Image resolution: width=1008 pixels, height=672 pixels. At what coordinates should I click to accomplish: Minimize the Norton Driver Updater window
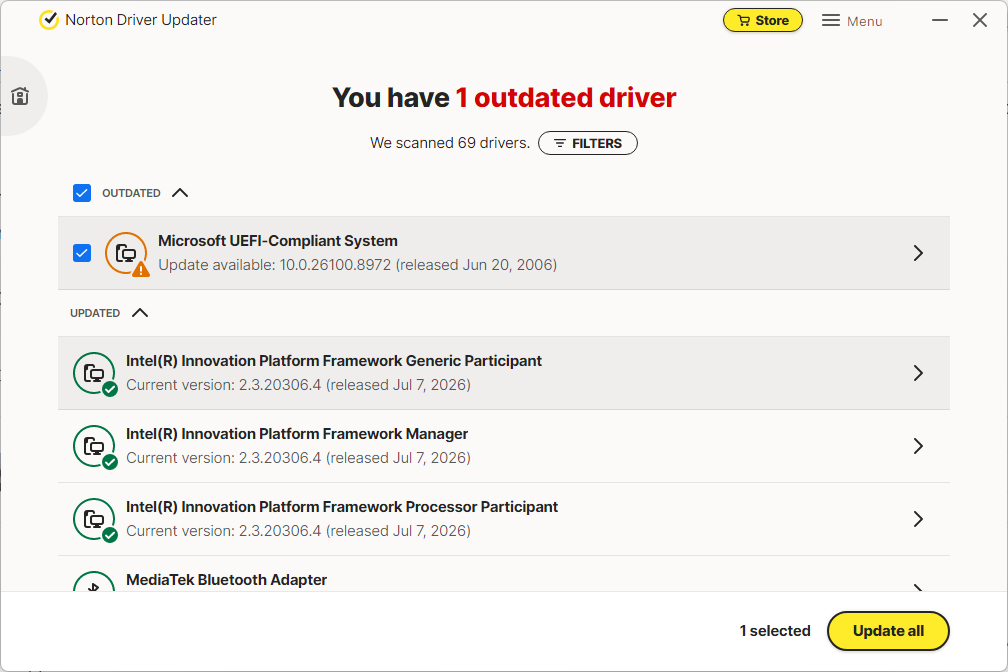coord(940,21)
